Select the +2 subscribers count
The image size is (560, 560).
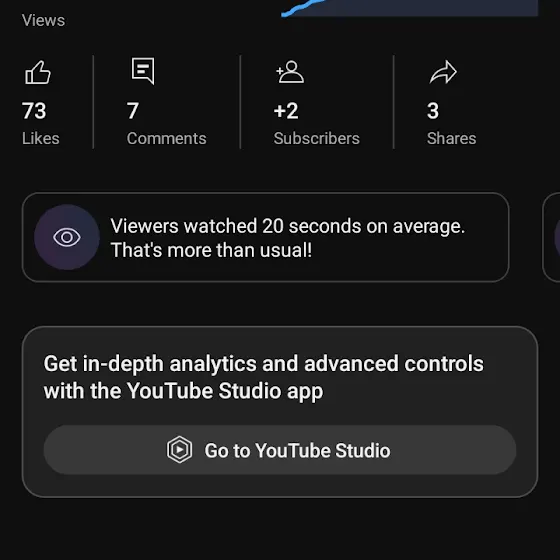(x=286, y=111)
